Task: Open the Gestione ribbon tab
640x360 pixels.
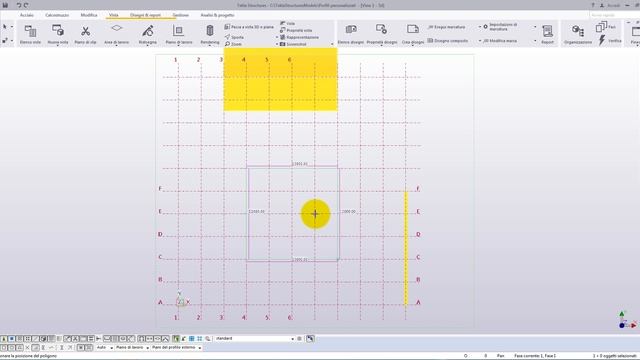Action: click(180, 15)
